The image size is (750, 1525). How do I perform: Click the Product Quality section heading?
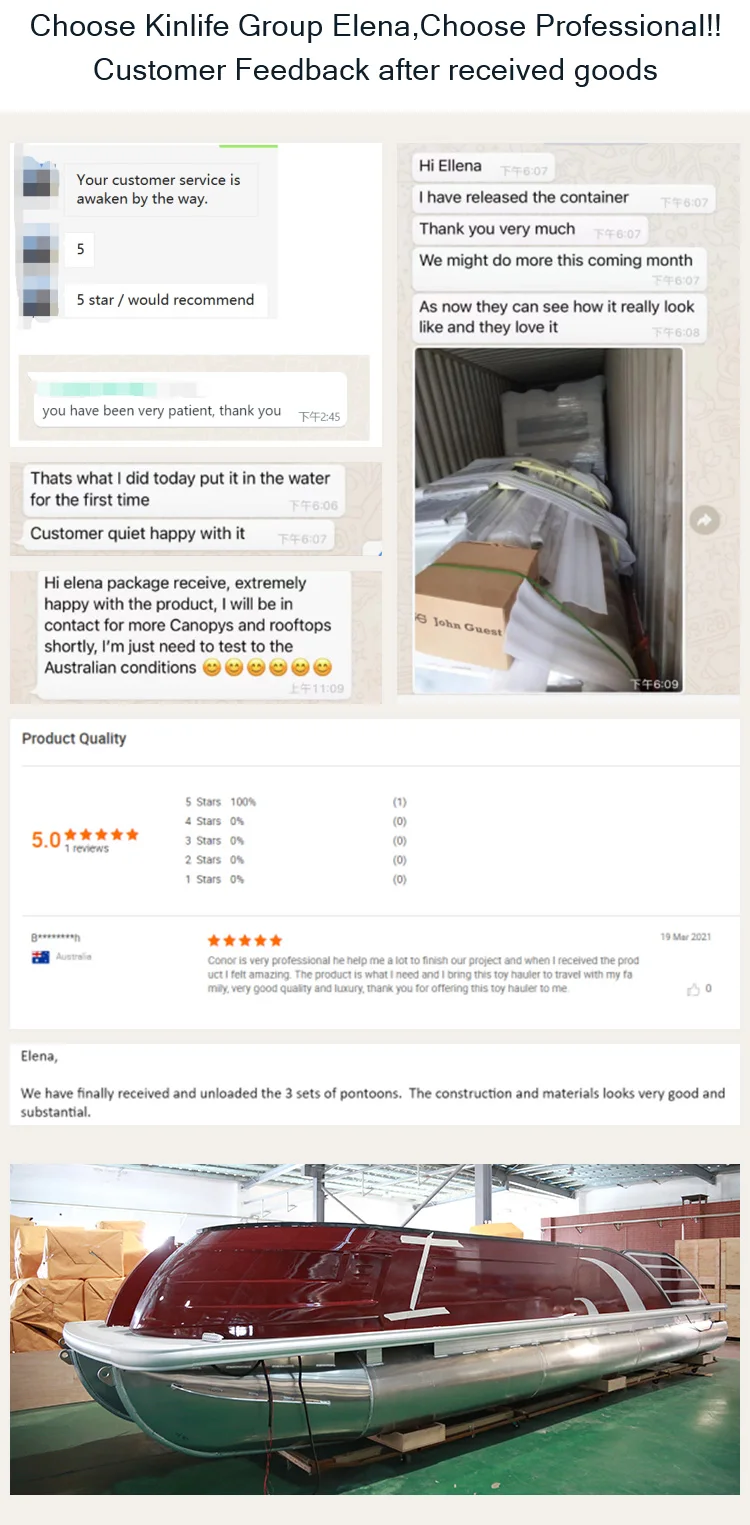pyautogui.click(x=74, y=738)
